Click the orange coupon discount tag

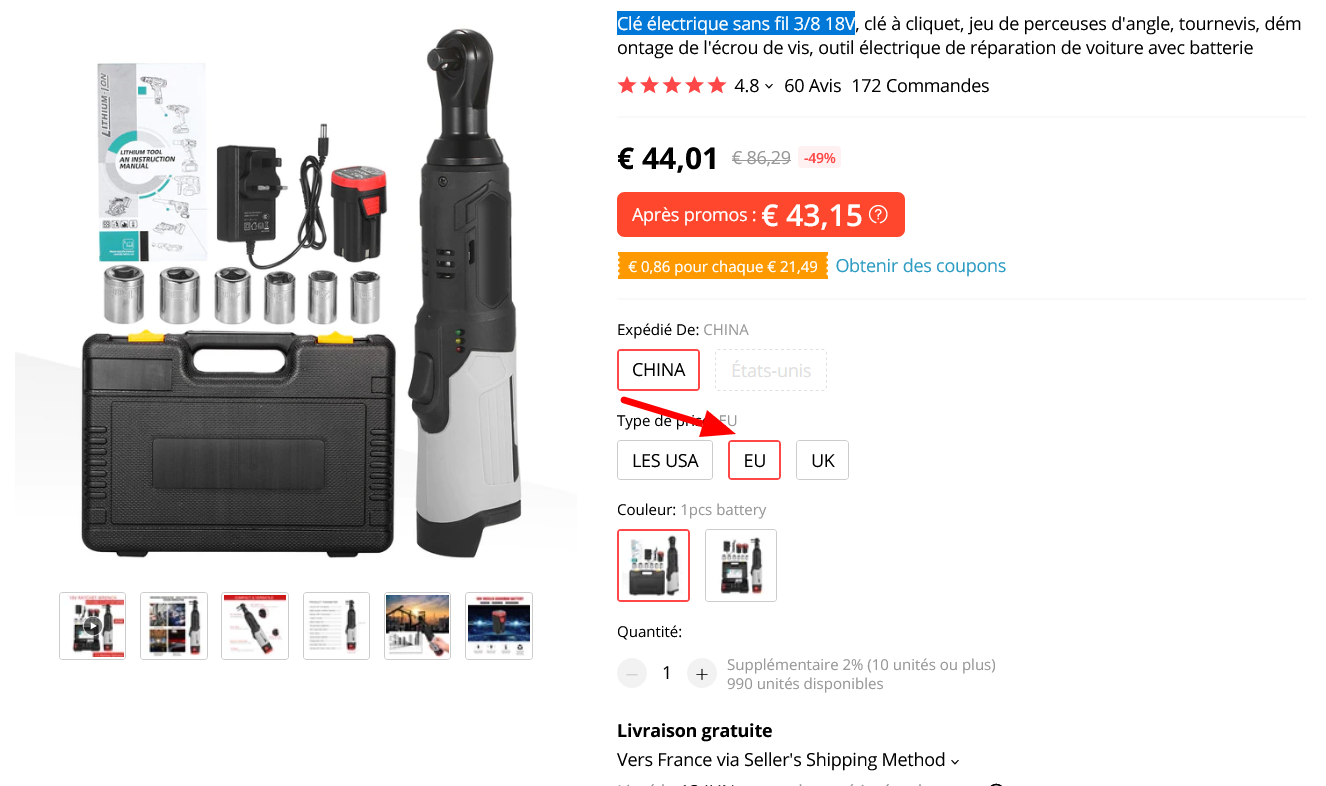coord(722,266)
